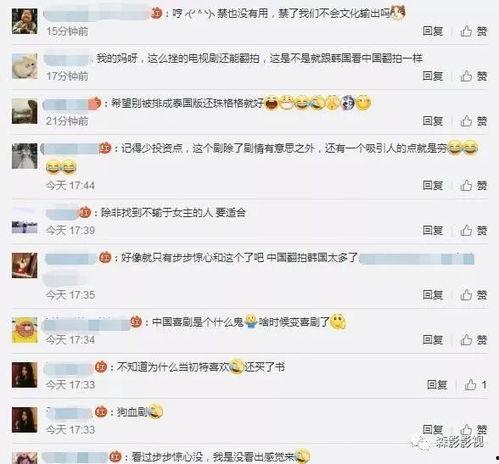
Task: Reply to the 15分钟前 comment
Action: point(433,31)
